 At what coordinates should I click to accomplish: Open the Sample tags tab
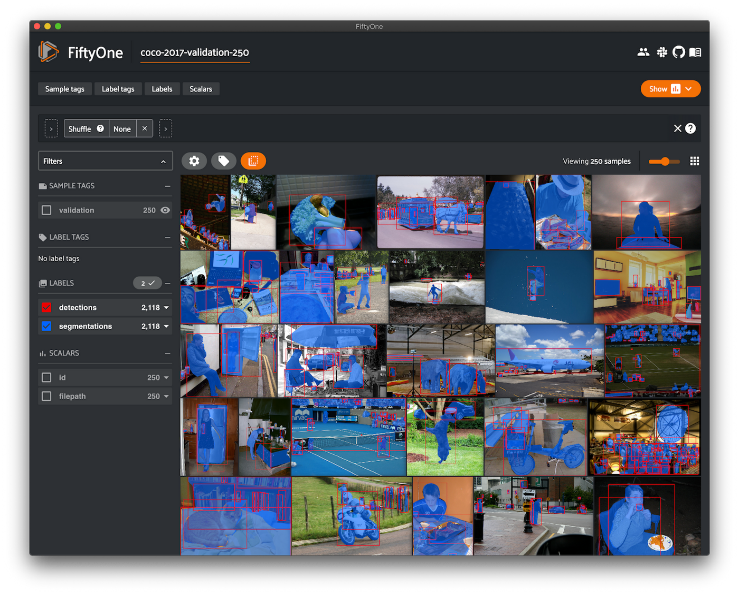[x=65, y=89]
